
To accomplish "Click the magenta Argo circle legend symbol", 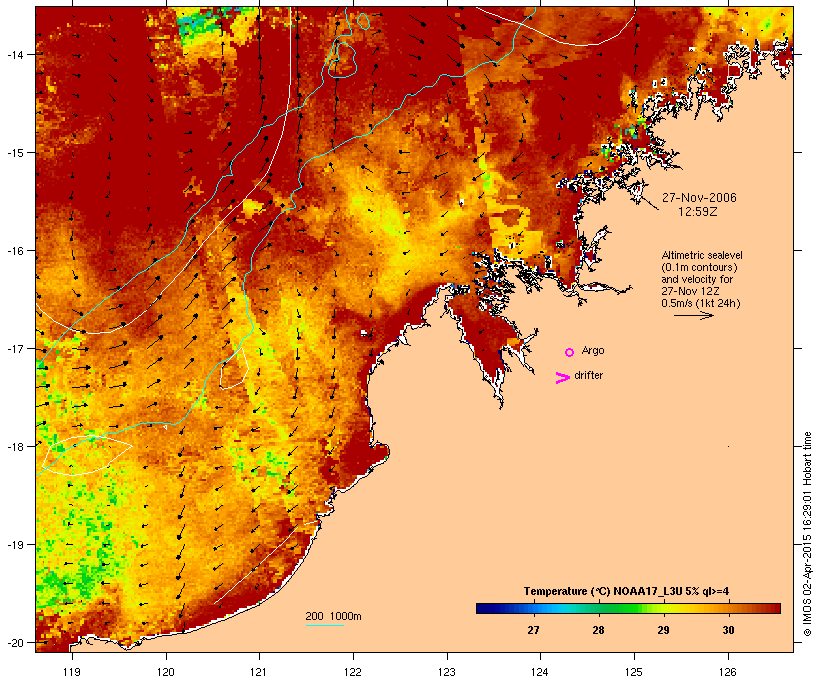I will [569, 352].
